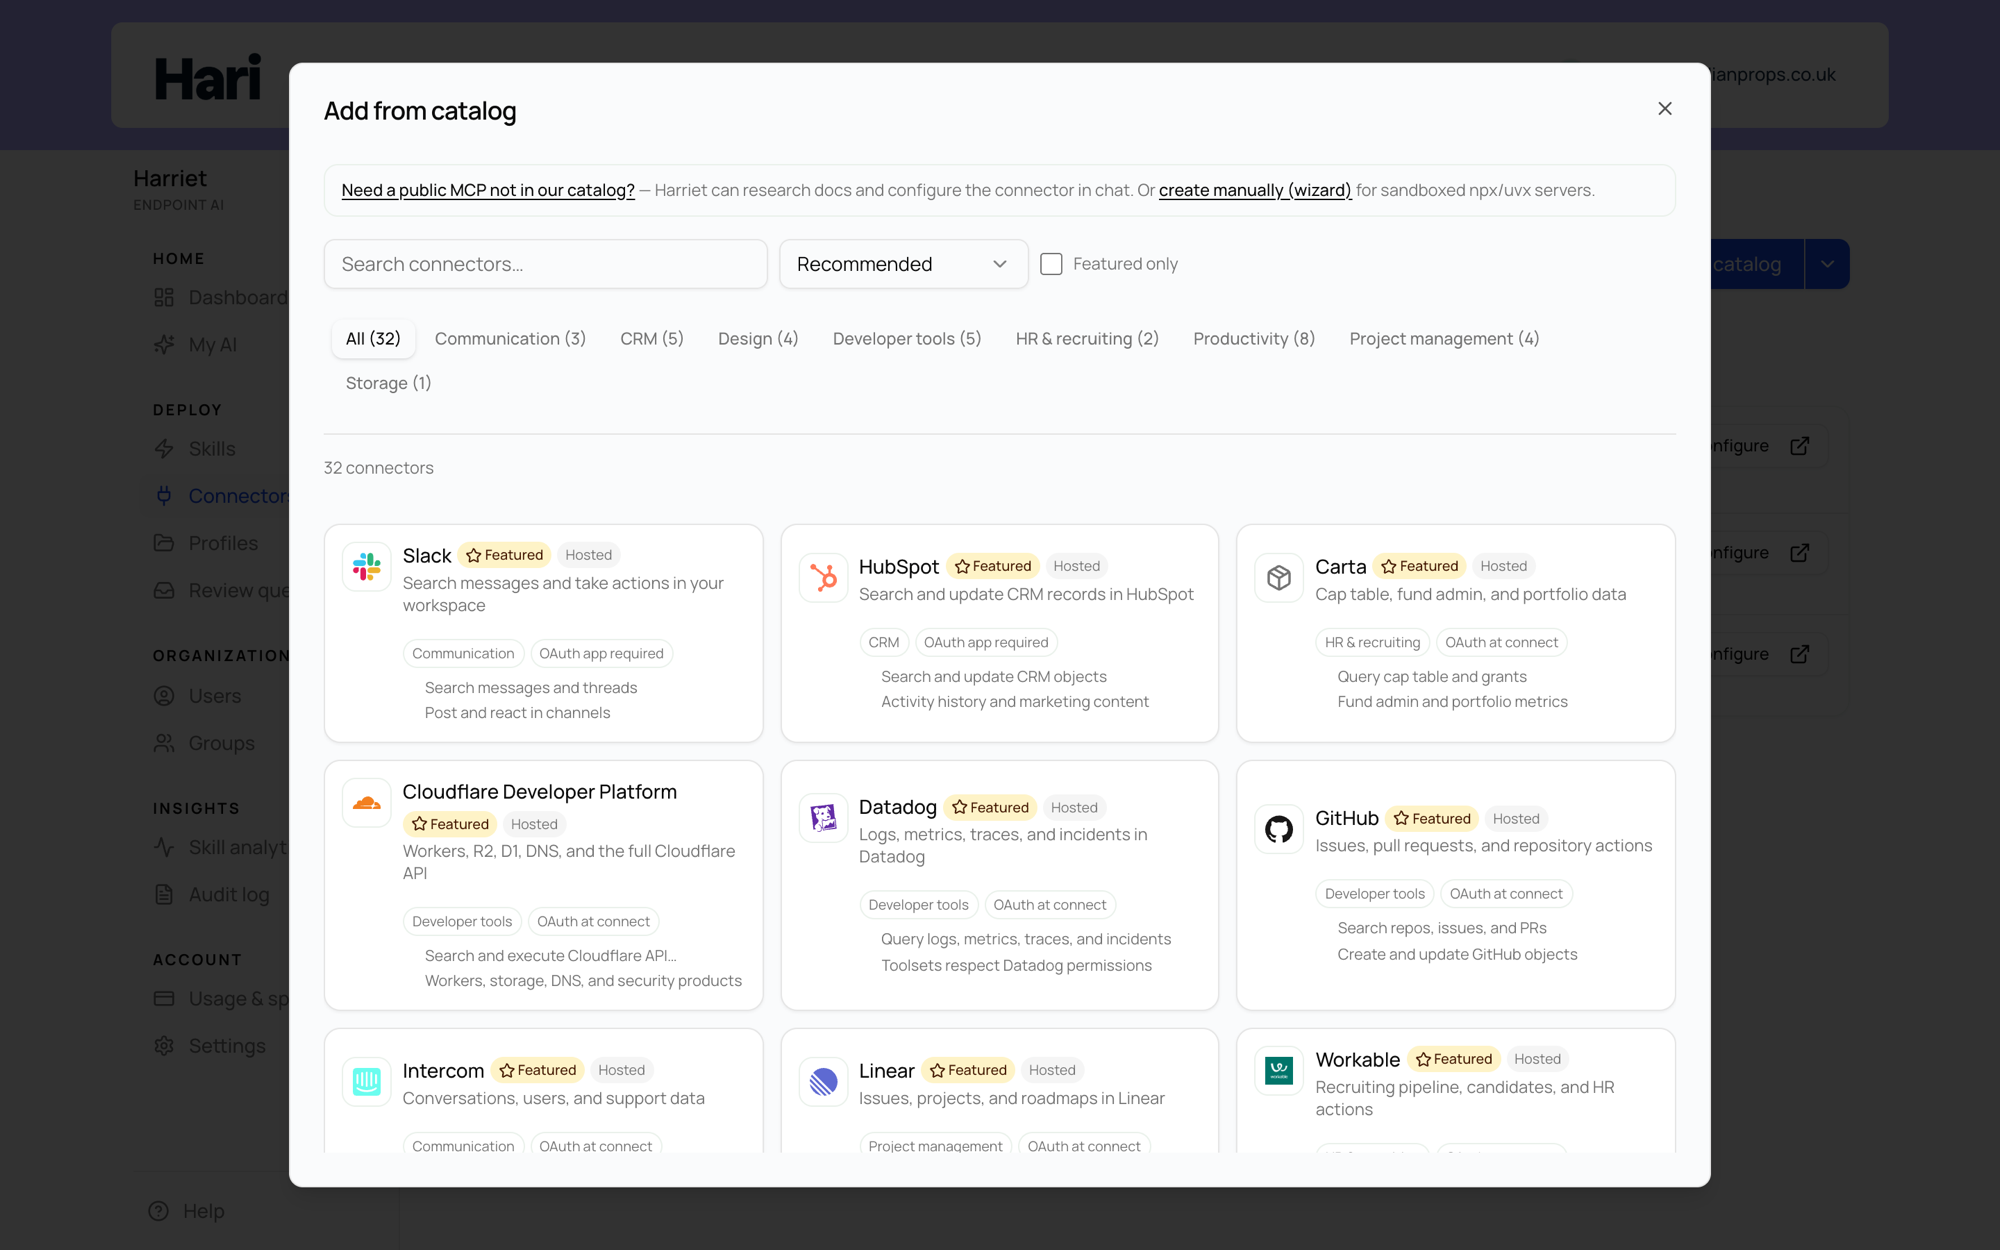
Task: Open the Linear connector card title
Action: 887,1071
